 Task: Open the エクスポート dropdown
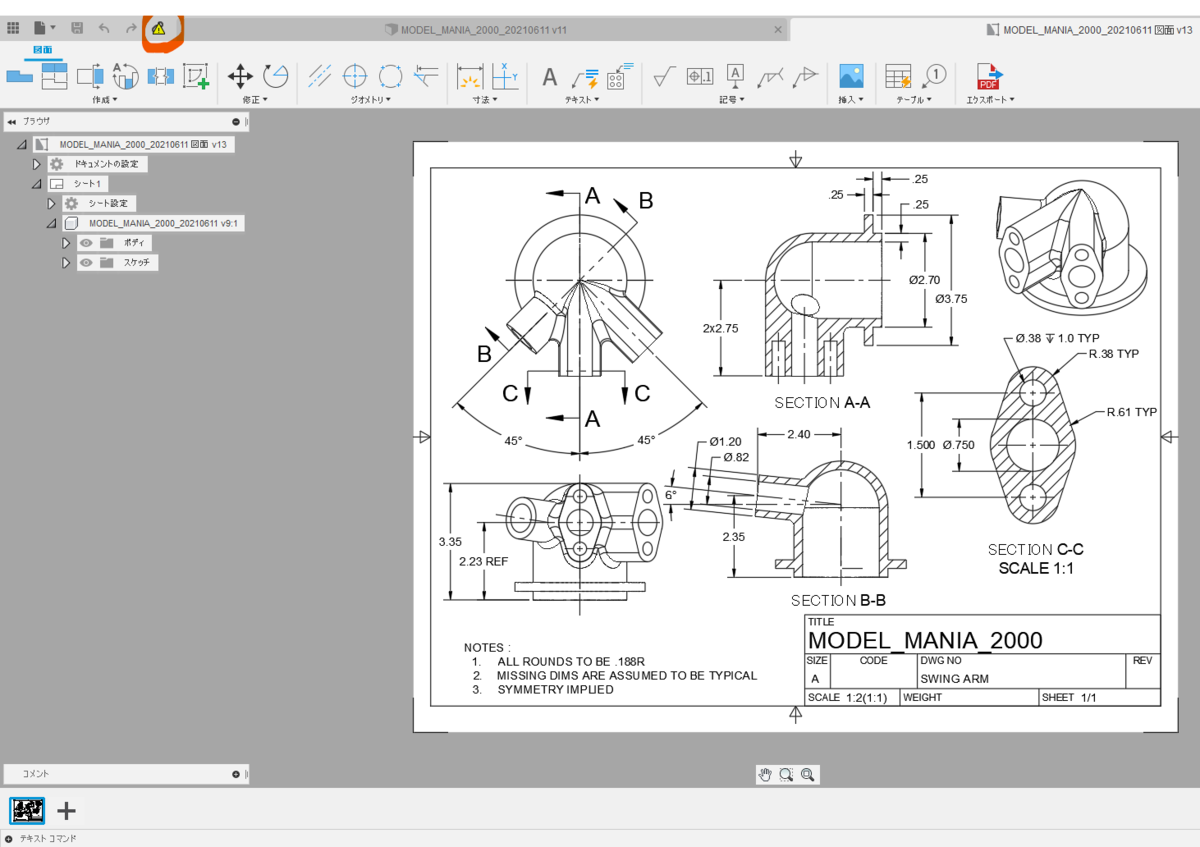[x=990, y=100]
